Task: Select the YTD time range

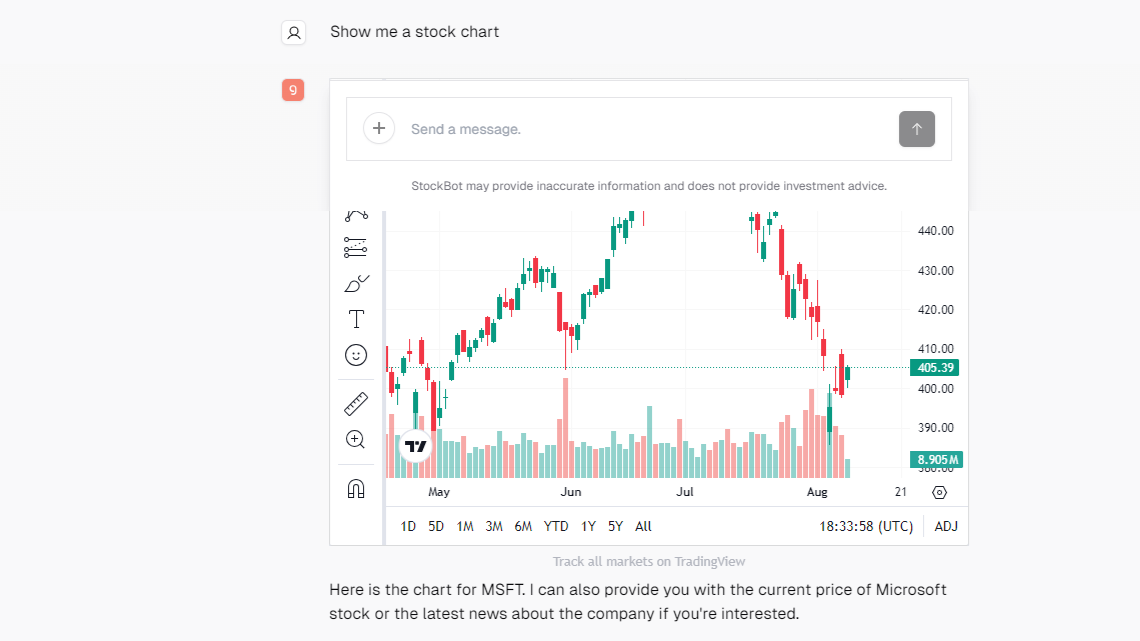Action: tap(556, 526)
